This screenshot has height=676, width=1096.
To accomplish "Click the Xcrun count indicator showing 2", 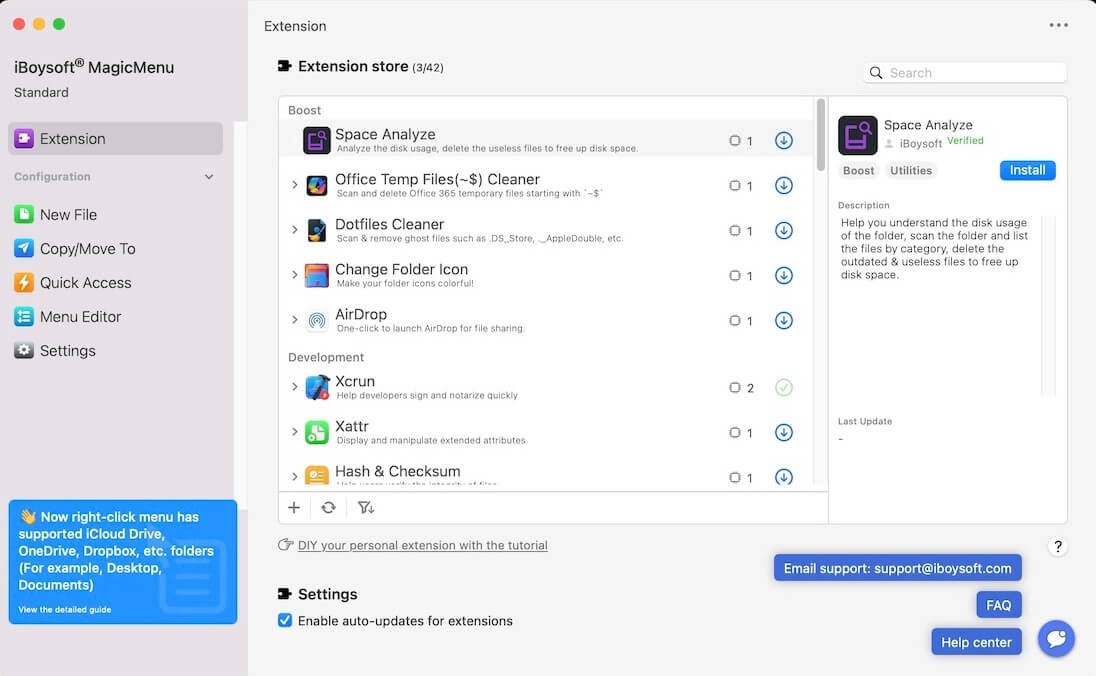I will pyautogui.click(x=742, y=387).
